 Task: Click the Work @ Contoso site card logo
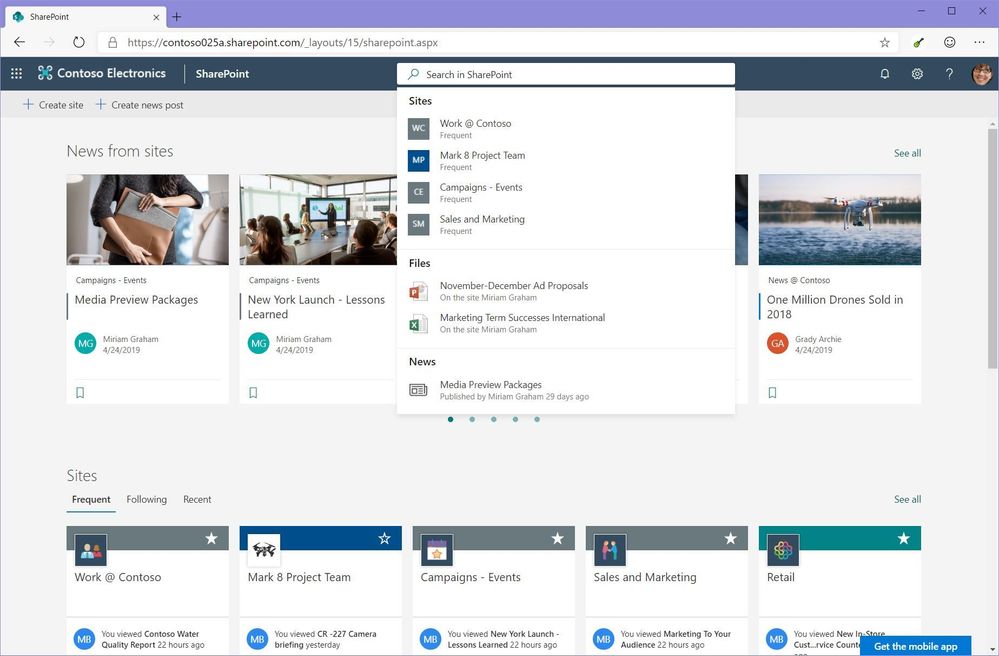pos(91,550)
